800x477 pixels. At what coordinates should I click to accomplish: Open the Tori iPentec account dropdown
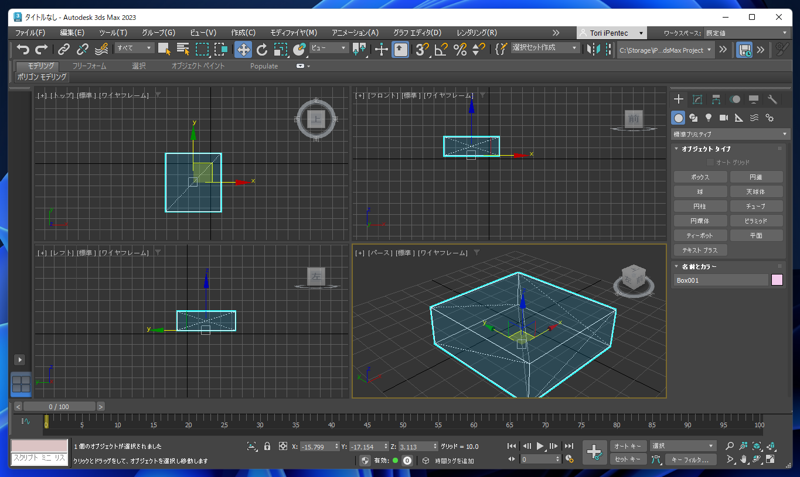[612, 33]
